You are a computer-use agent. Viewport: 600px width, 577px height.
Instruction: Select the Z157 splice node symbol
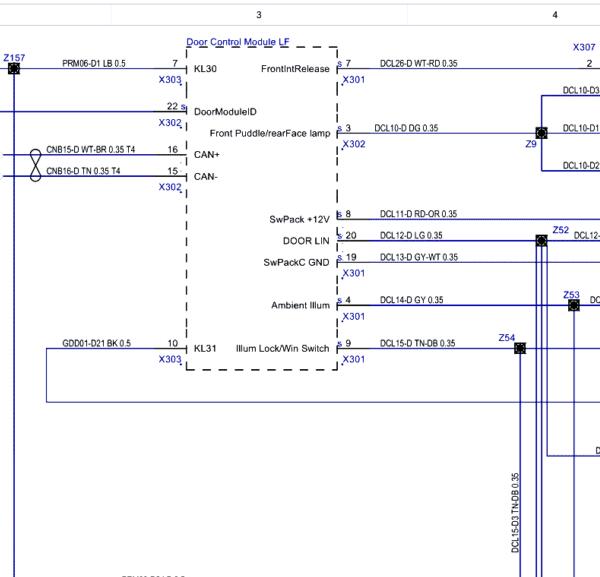[x=14, y=69]
